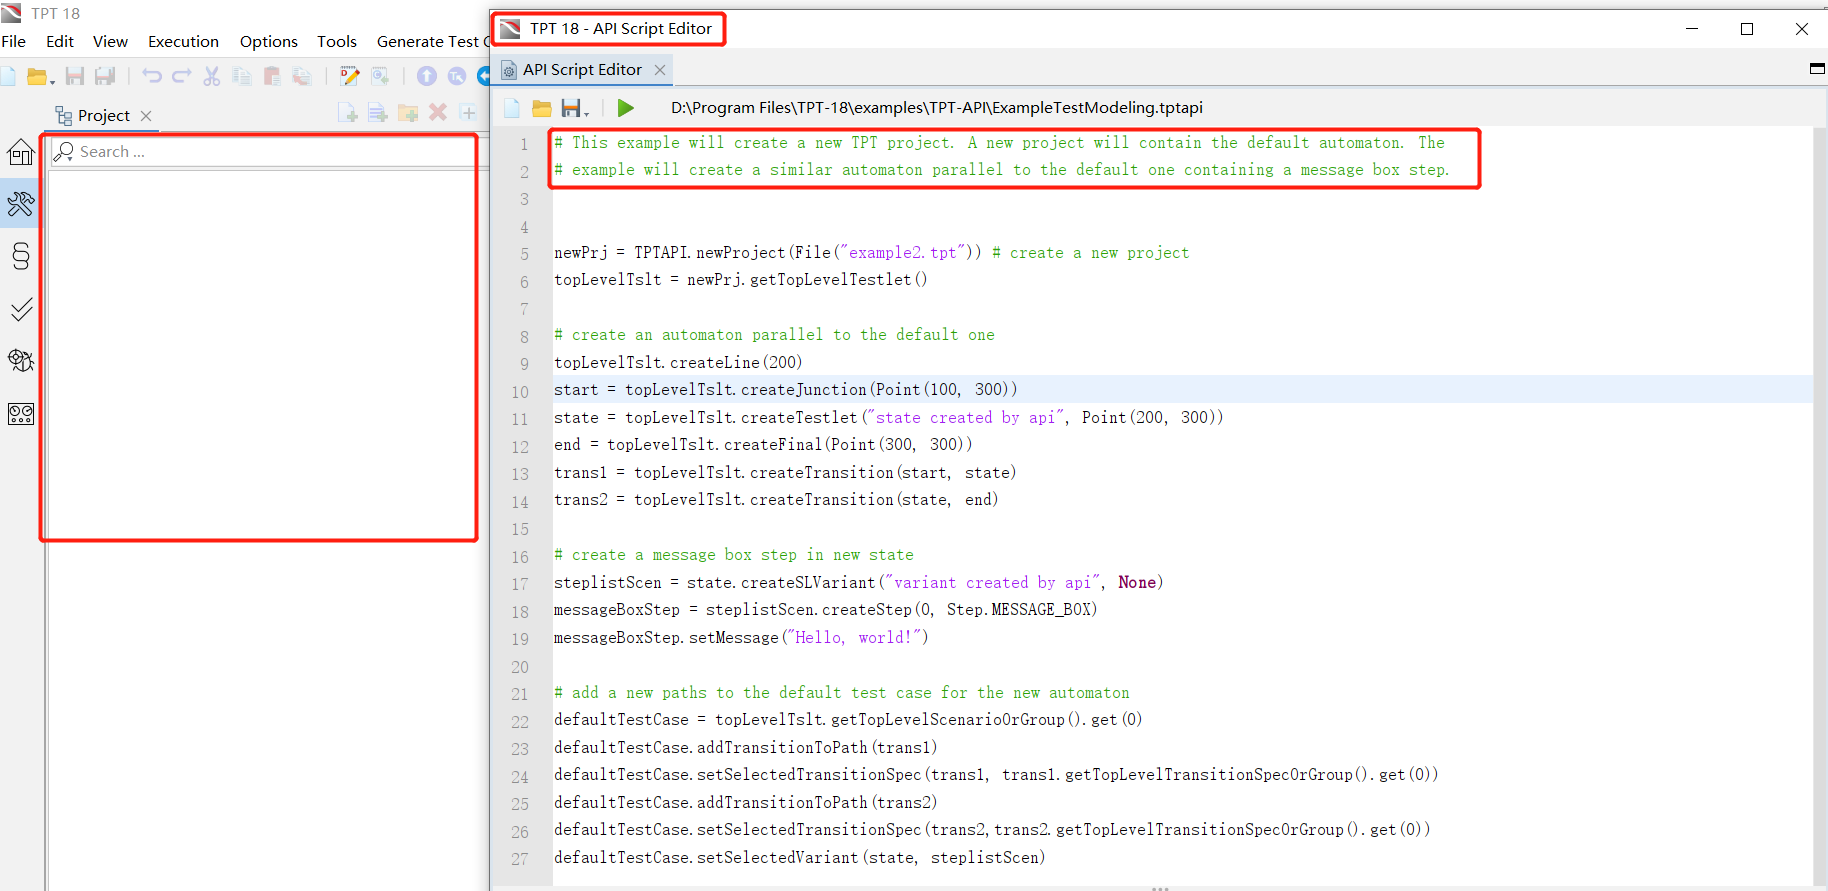The width and height of the screenshot is (1828, 891).
Task: Expand the script save dropdown arrow
Action: point(586,112)
